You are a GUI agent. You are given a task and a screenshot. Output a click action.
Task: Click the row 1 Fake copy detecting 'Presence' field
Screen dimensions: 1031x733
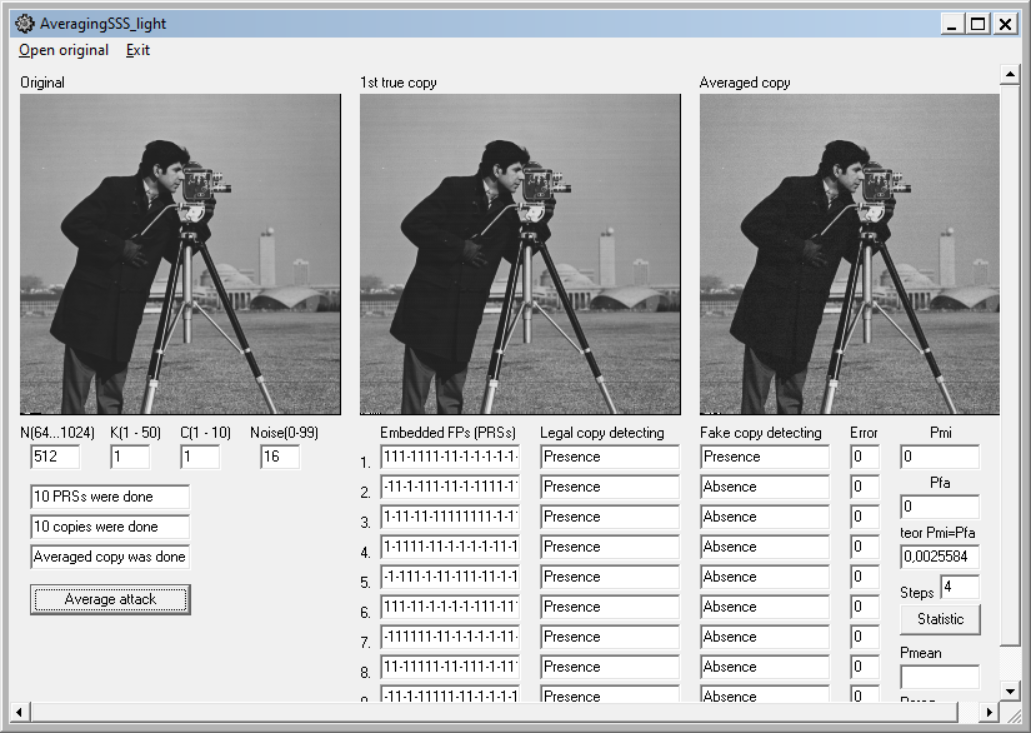coord(765,457)
